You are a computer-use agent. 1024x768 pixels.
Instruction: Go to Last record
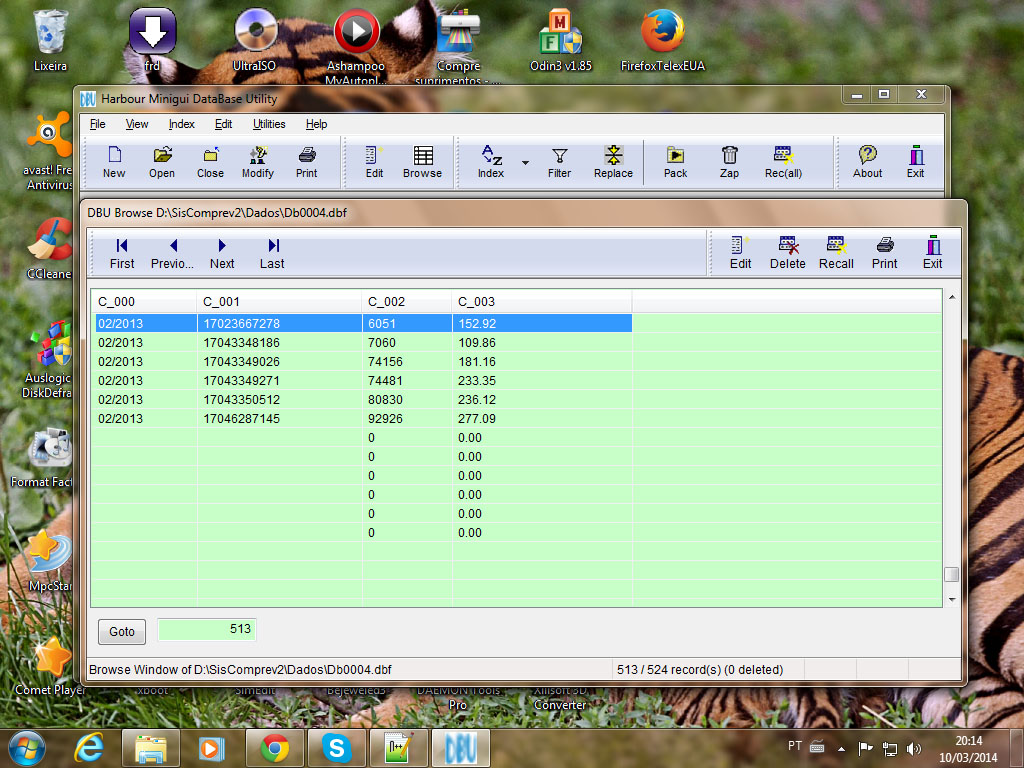click(272, 252)
